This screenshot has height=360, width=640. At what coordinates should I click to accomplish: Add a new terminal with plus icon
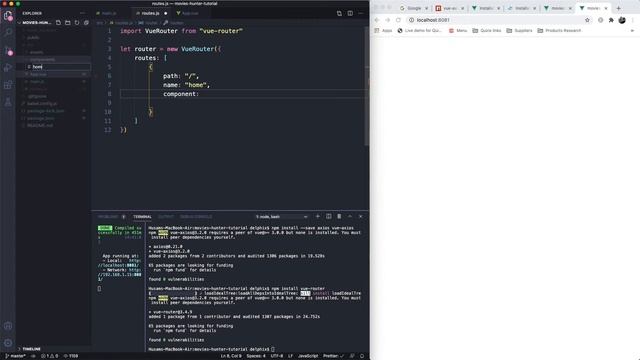(x=318, y=216)
